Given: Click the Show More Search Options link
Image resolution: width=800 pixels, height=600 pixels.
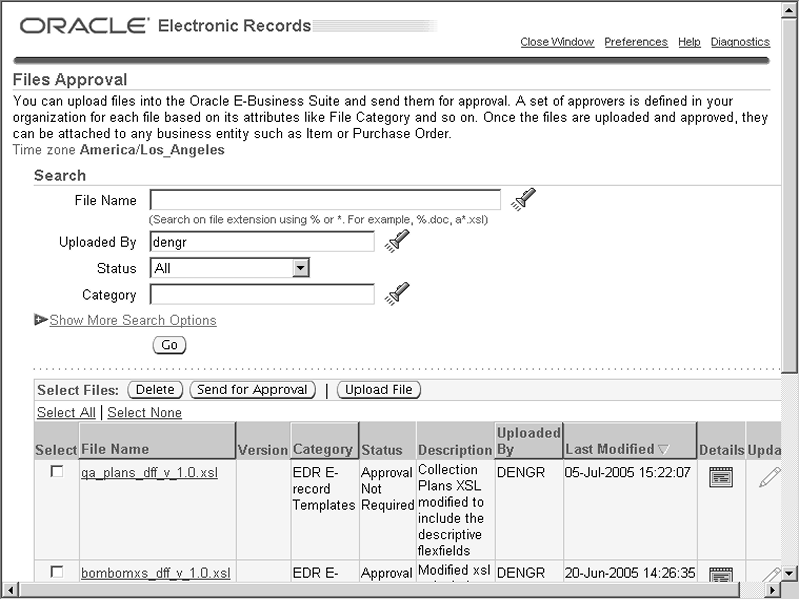Looking at the screenshot, I should tap(133, 320).
